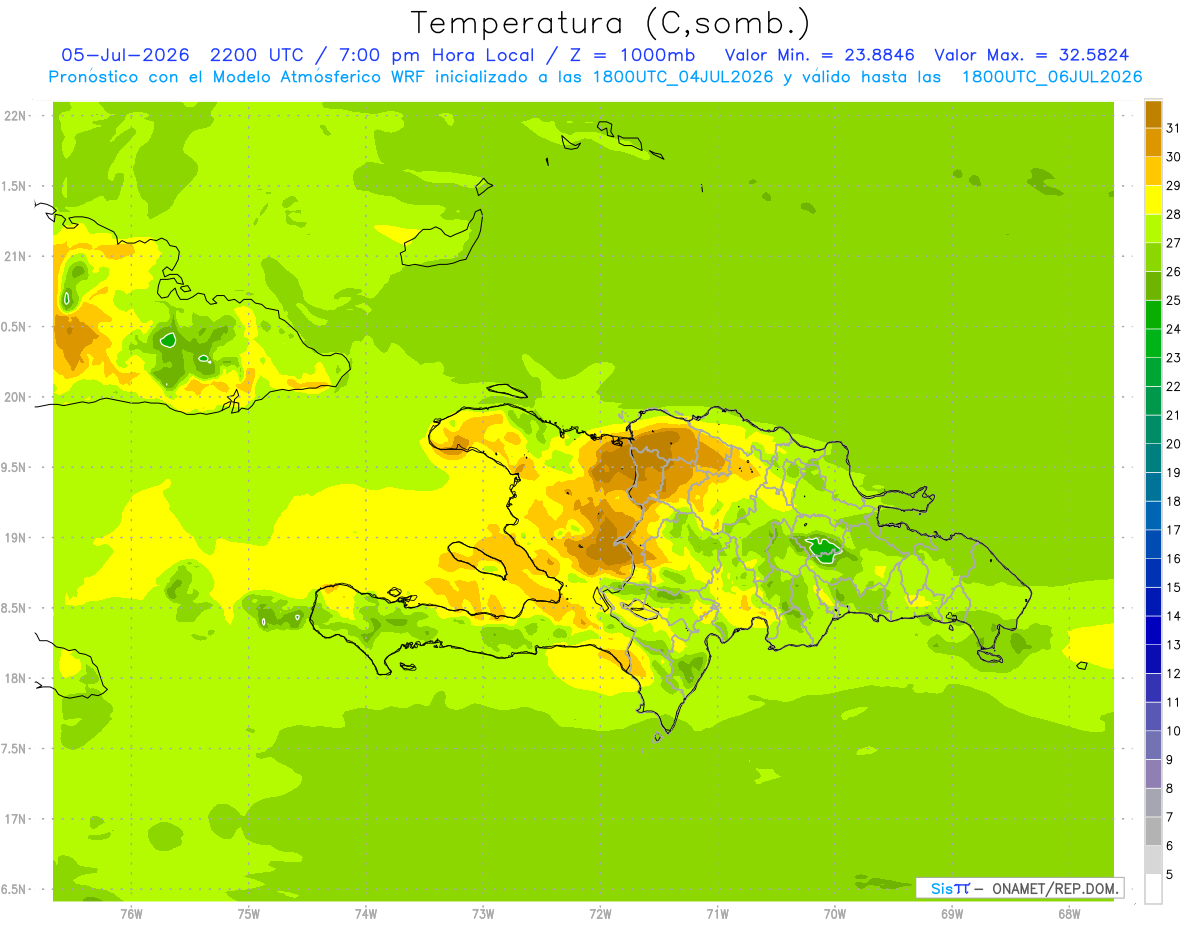This screenshot has height=927, width=1200.
Task: Click the '0.5N' latitude label
Action: point(15,327)
